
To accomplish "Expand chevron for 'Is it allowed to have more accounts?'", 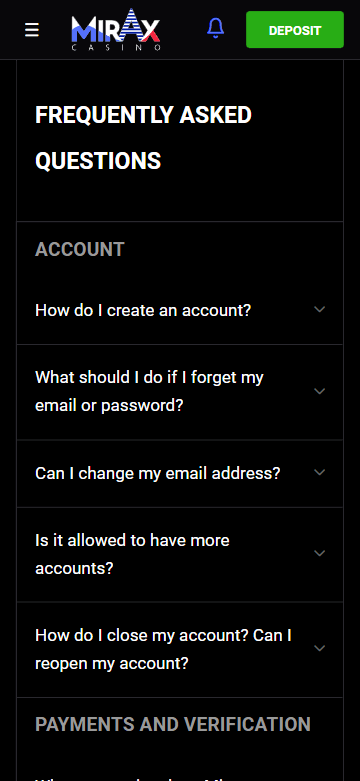I will [x=320, y=553].
